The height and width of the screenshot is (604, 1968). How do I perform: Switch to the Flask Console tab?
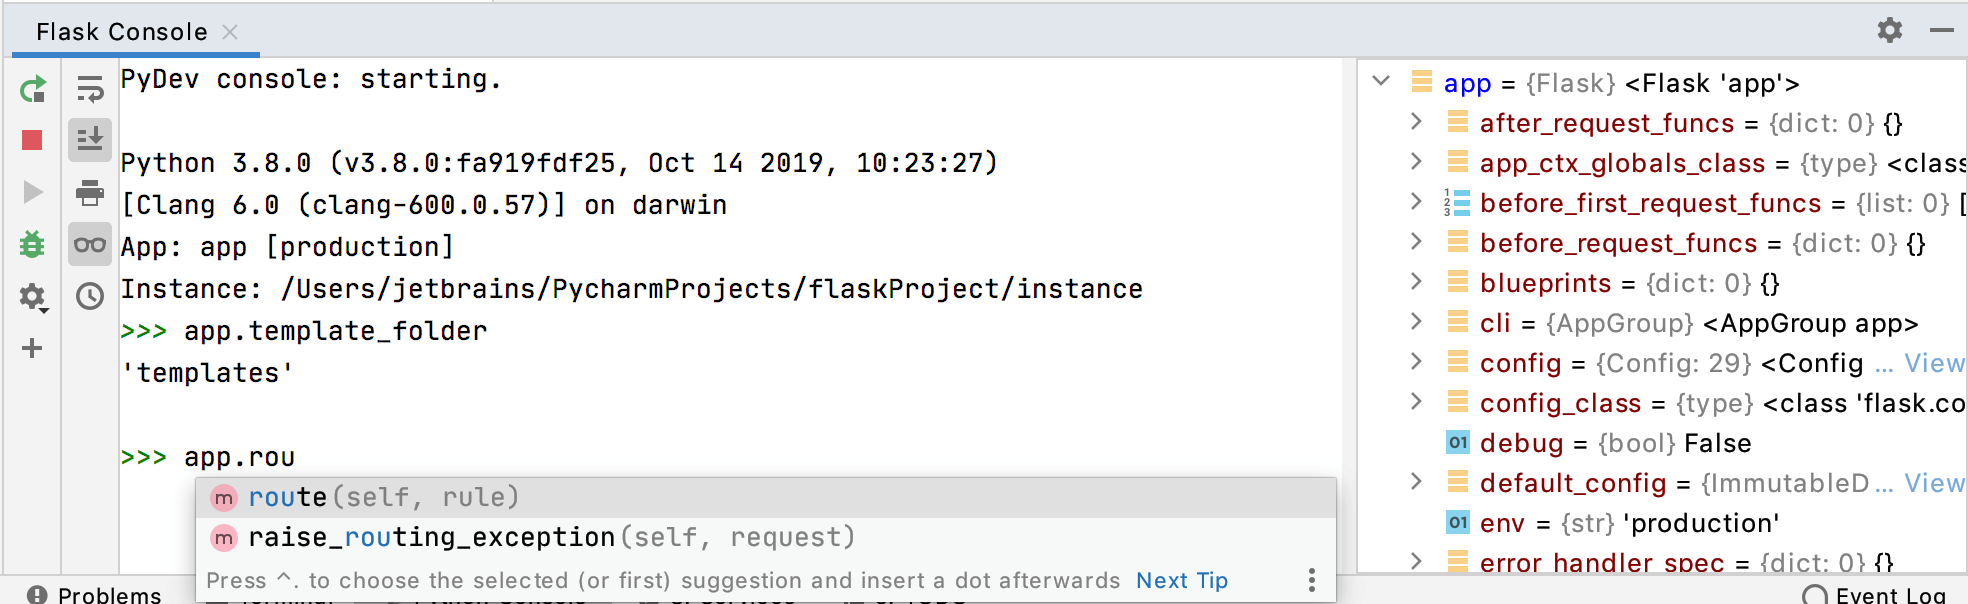click(x=120, y=31)
